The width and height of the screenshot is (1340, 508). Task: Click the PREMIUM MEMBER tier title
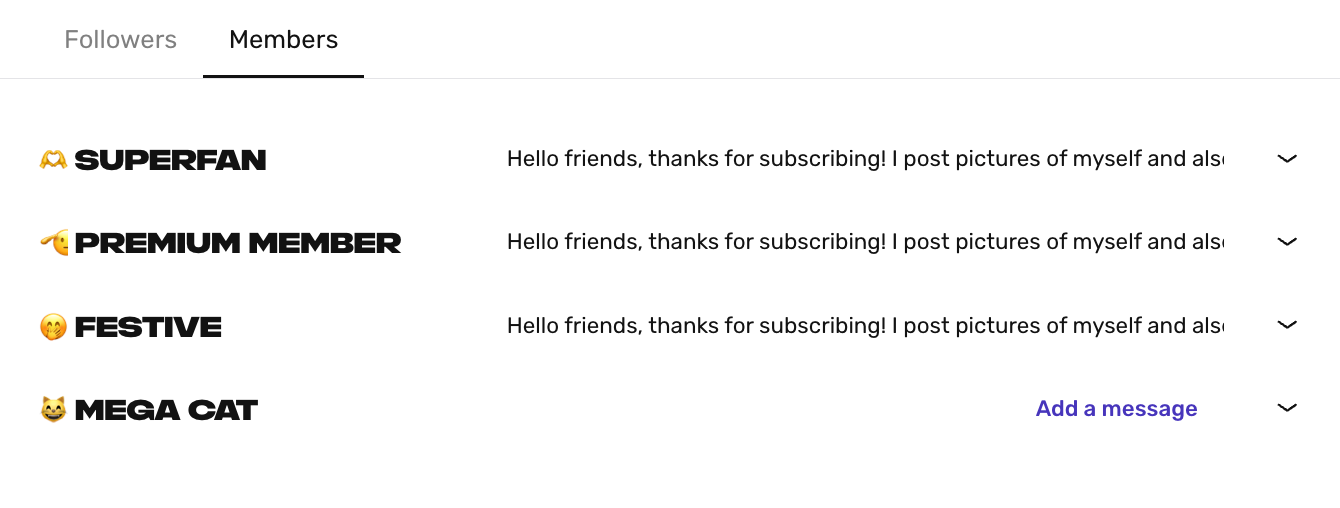point(238,243)
